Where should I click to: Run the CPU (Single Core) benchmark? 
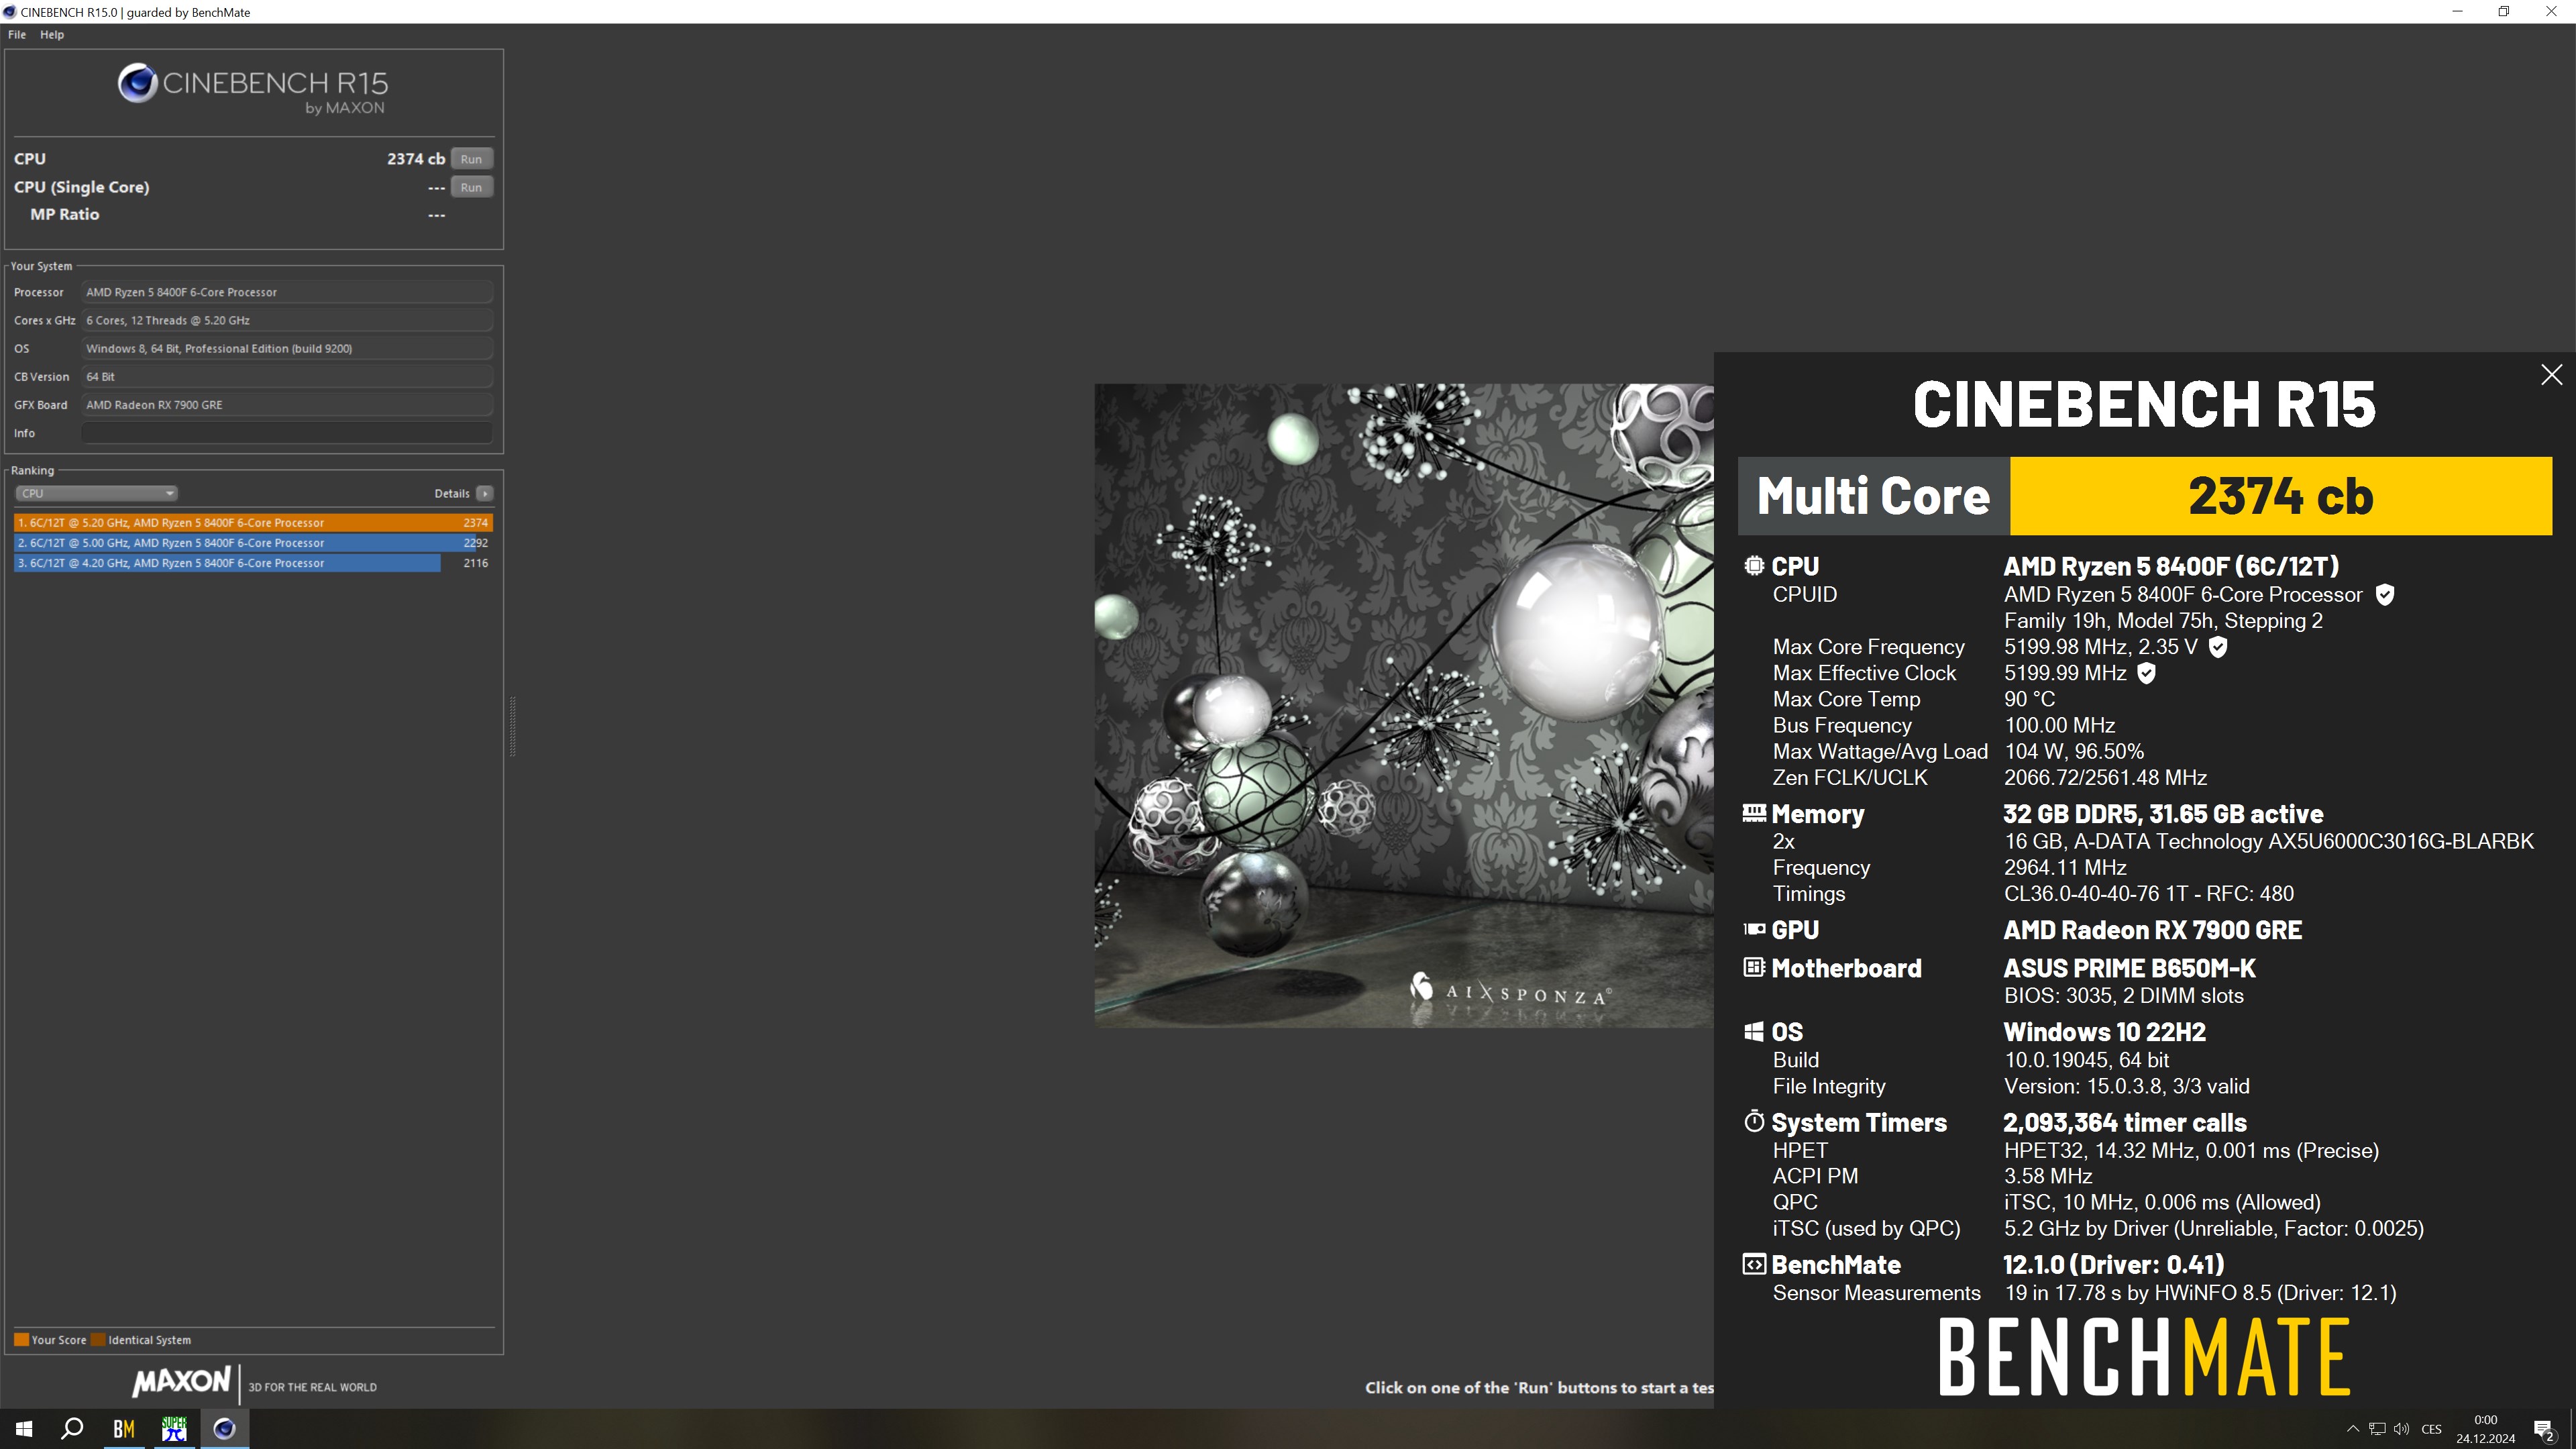471,187
